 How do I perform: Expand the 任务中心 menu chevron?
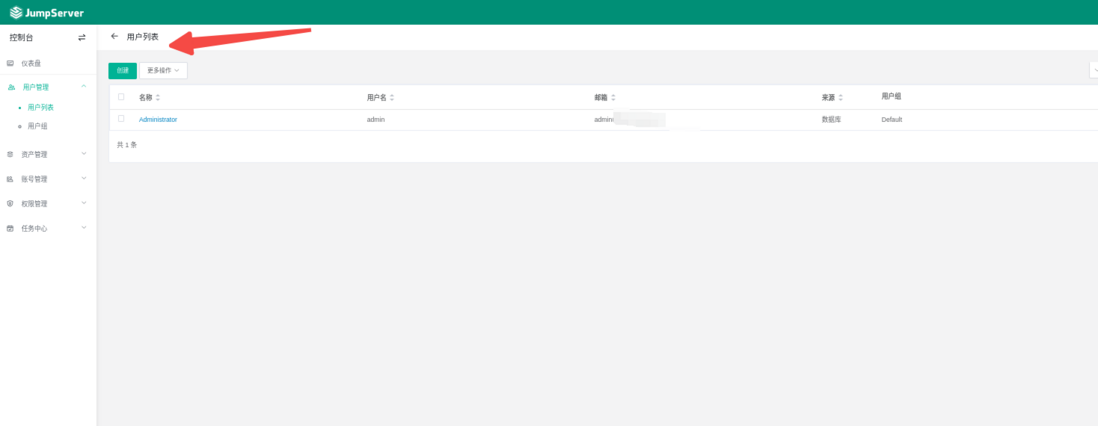click(x=84, y=228)
